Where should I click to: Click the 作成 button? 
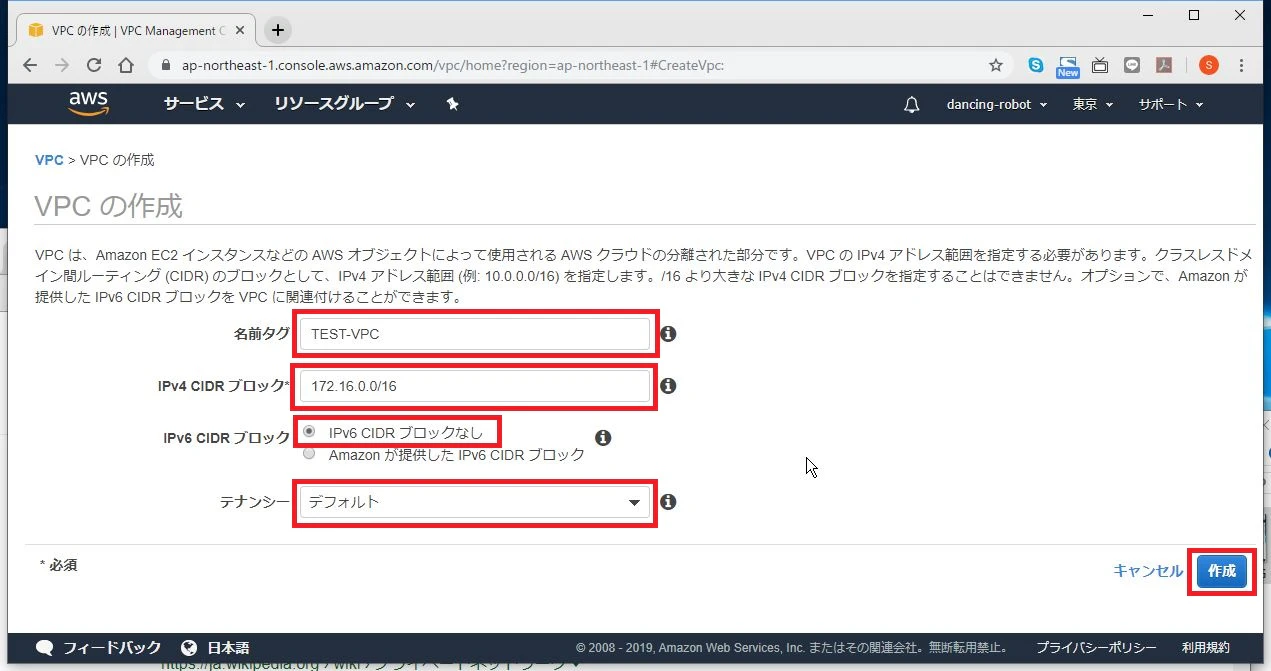click(1222, 571)
